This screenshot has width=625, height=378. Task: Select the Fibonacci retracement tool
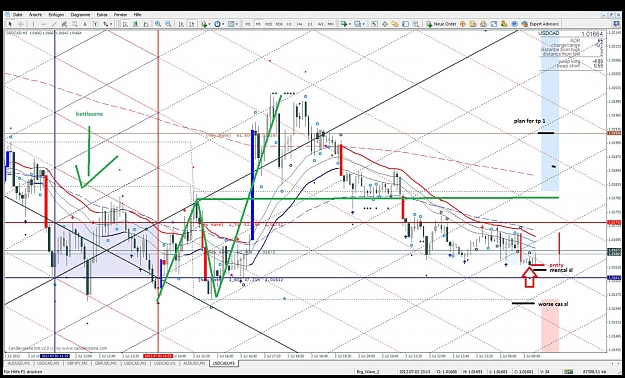(x=75, y=24)
